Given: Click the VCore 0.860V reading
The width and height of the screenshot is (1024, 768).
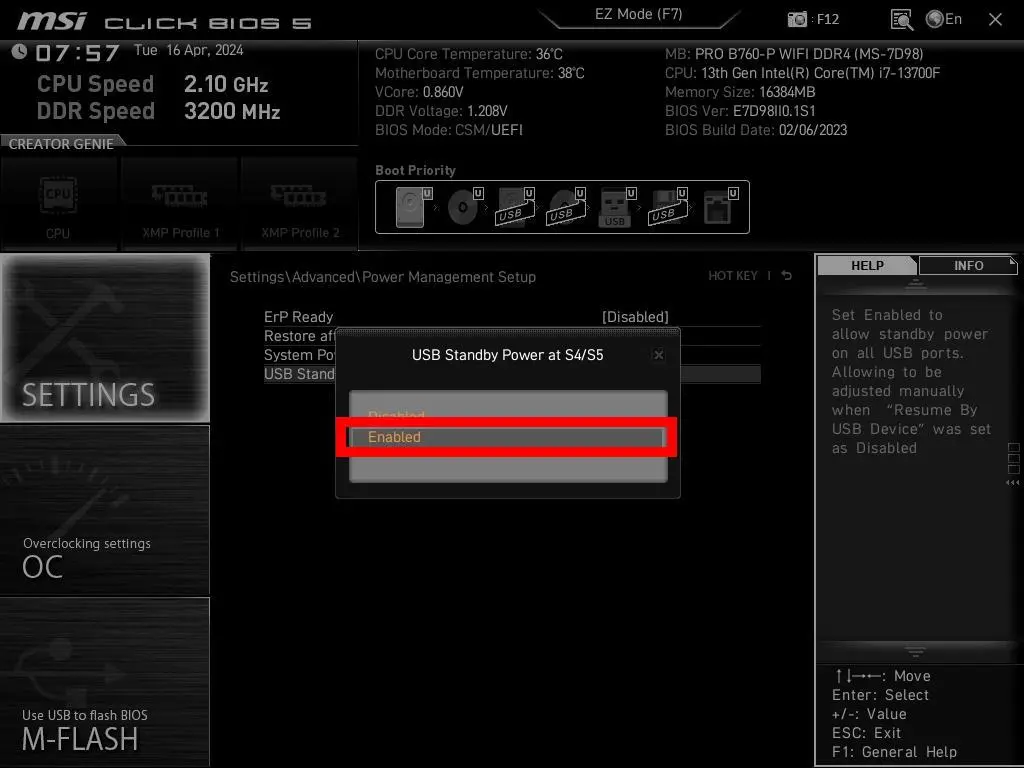Looking at the screenshot, I should [x=419, y=92].
